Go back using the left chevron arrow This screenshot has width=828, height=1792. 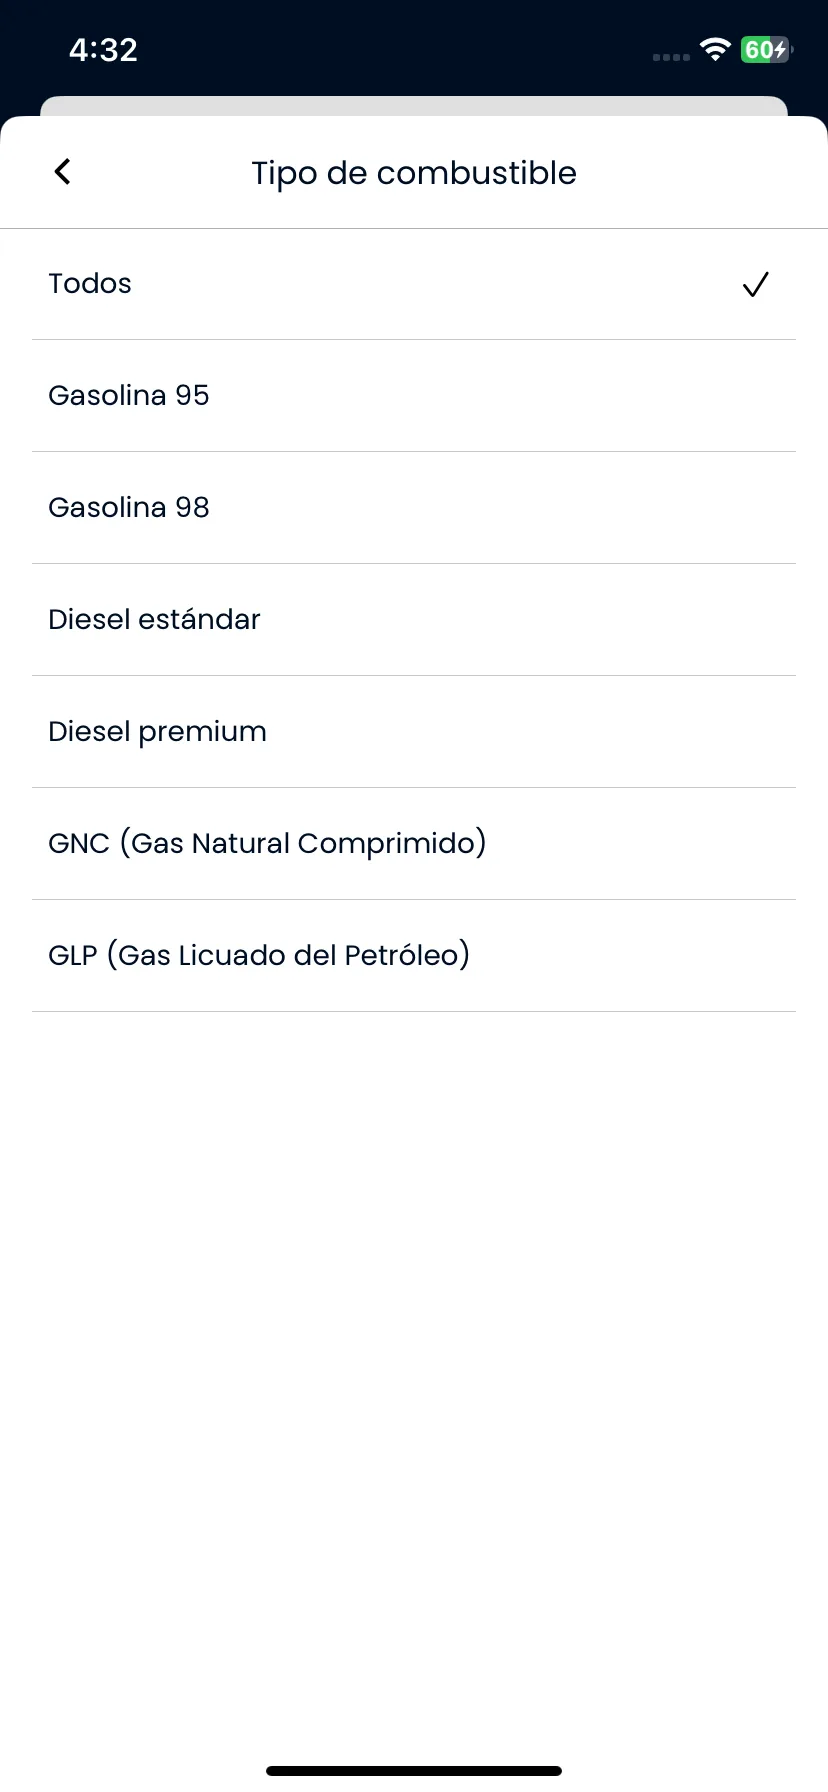(x=62, y=172)
